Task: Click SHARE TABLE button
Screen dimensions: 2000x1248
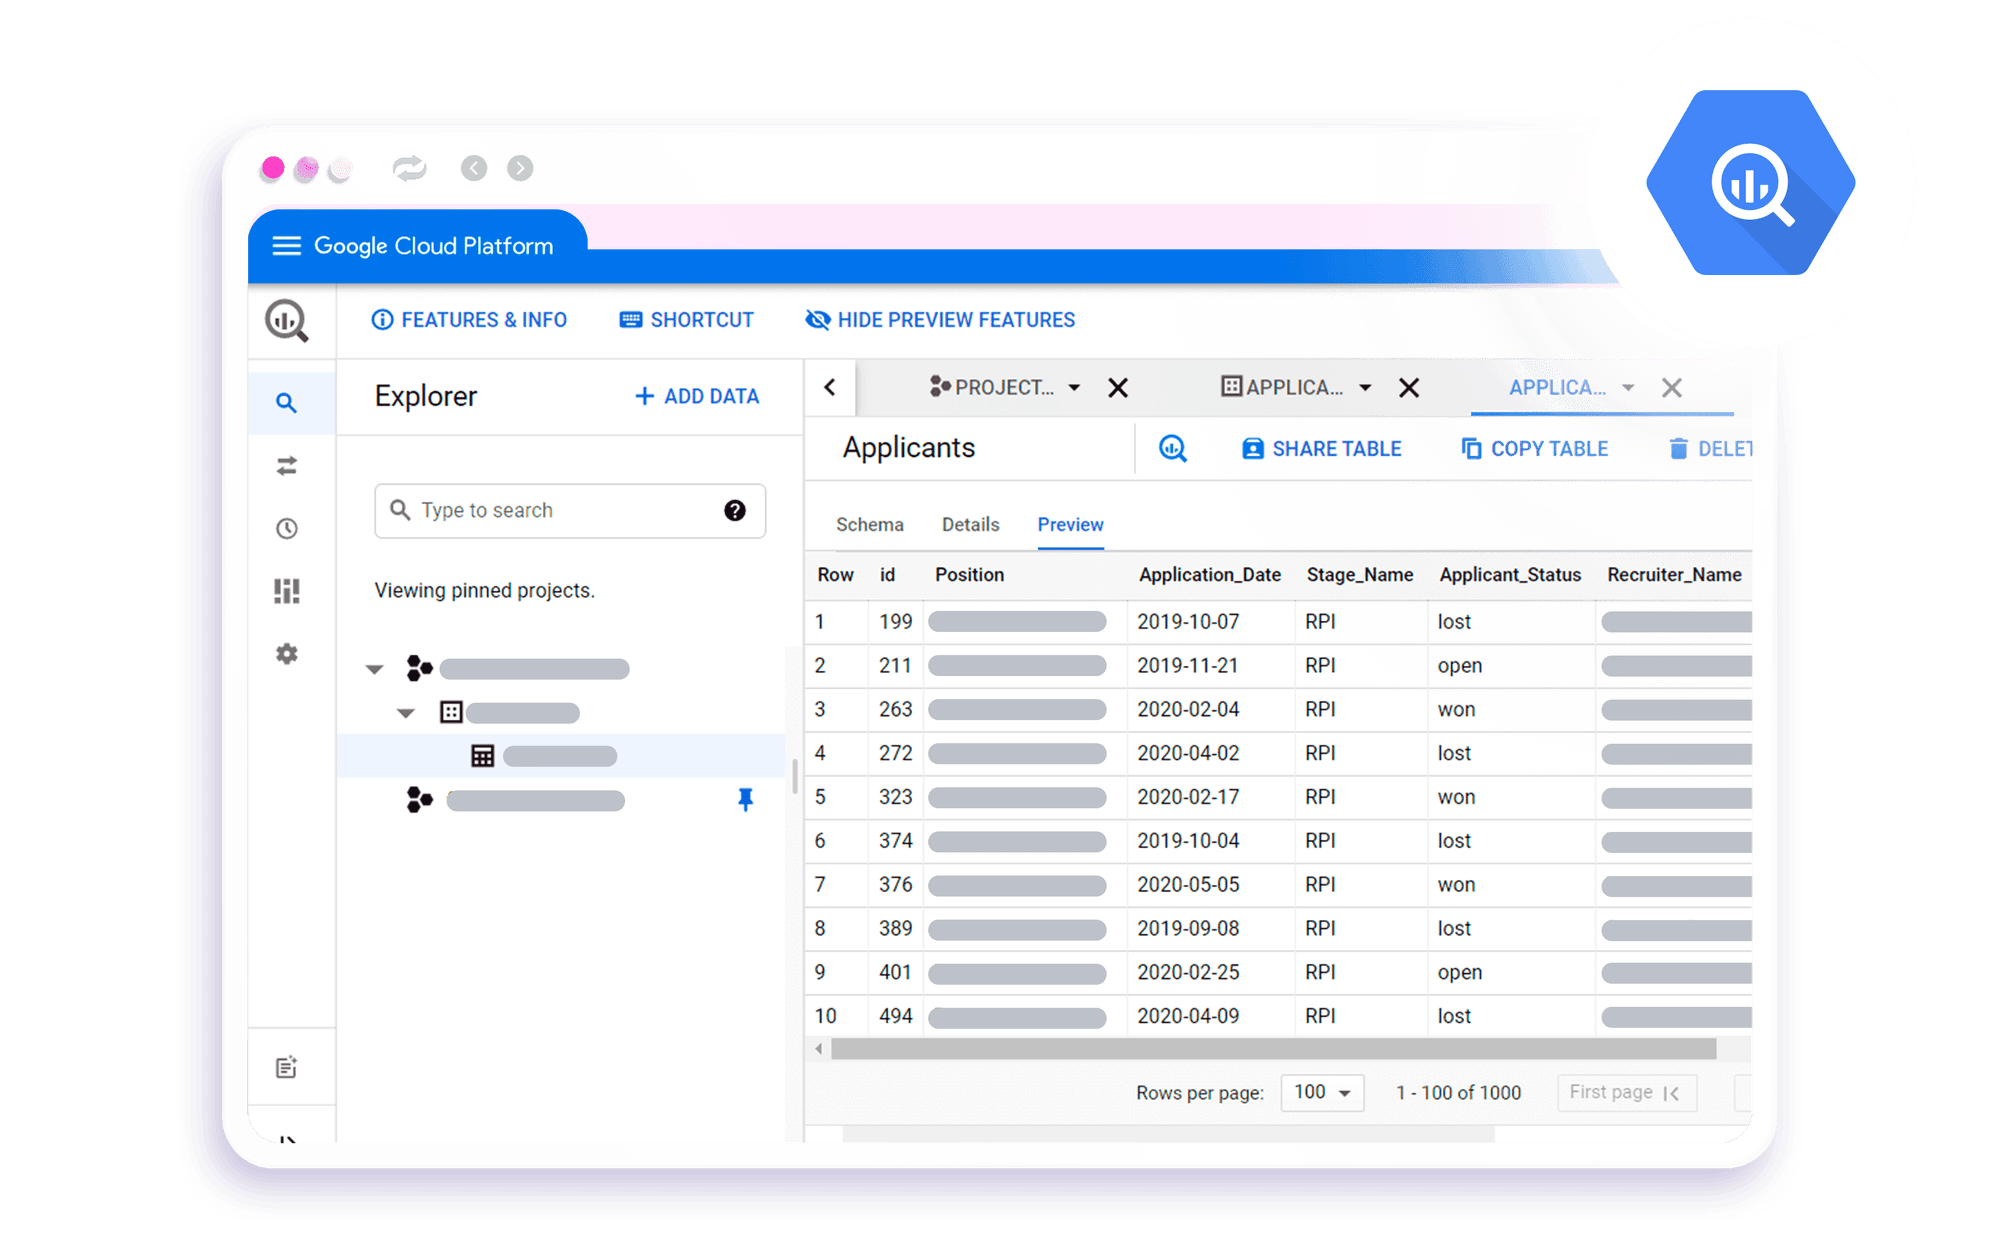Action: [1321, 449]
